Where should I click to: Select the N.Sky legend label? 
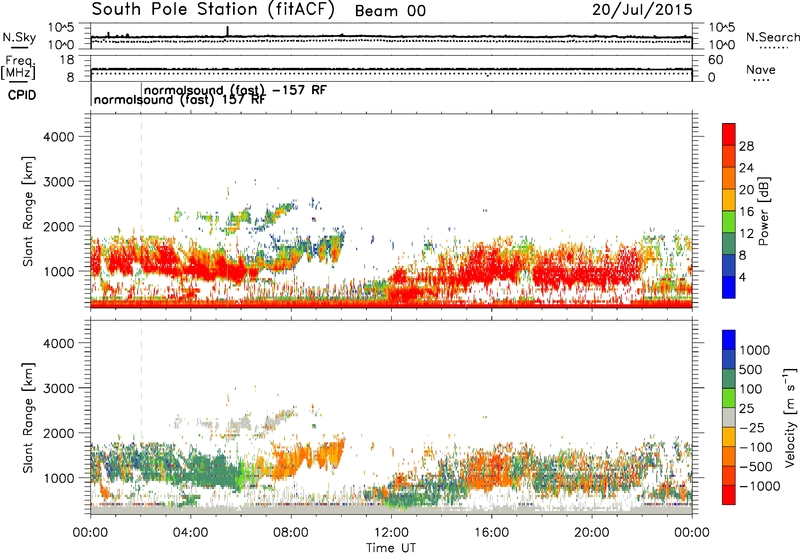tap(19, 37)
